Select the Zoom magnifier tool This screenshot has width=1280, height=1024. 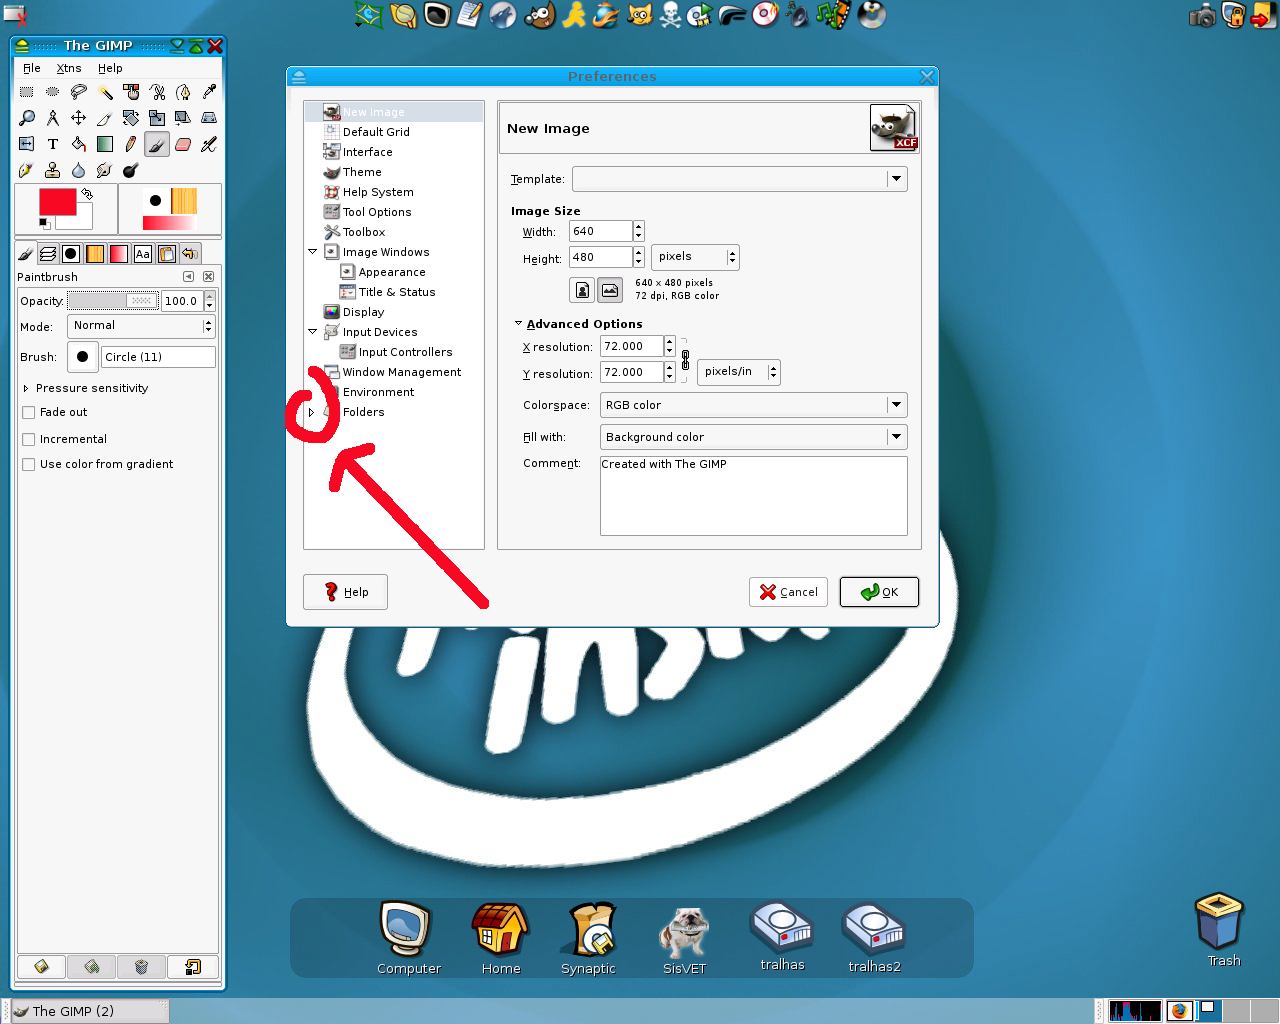(x=27, y=118)
